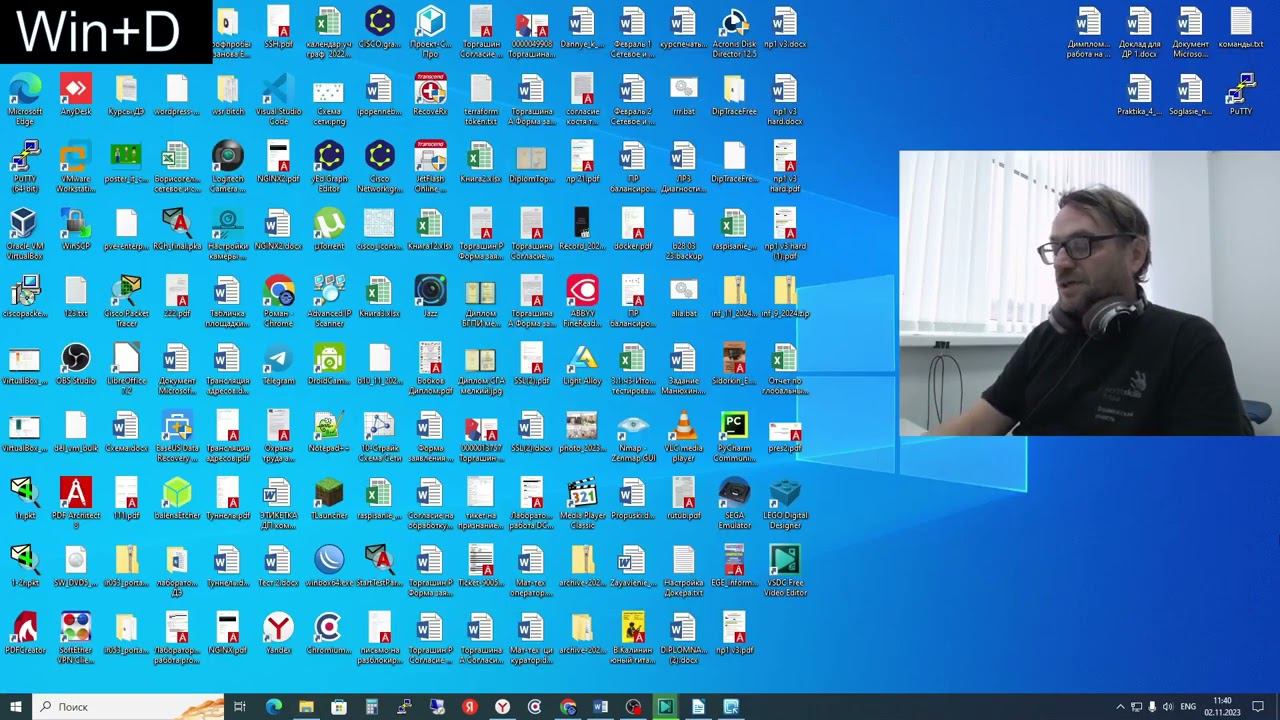This screenshot has height=720, width=1280.
Task: Select the VLC media player icon
Action: click(x=684, y=426)
